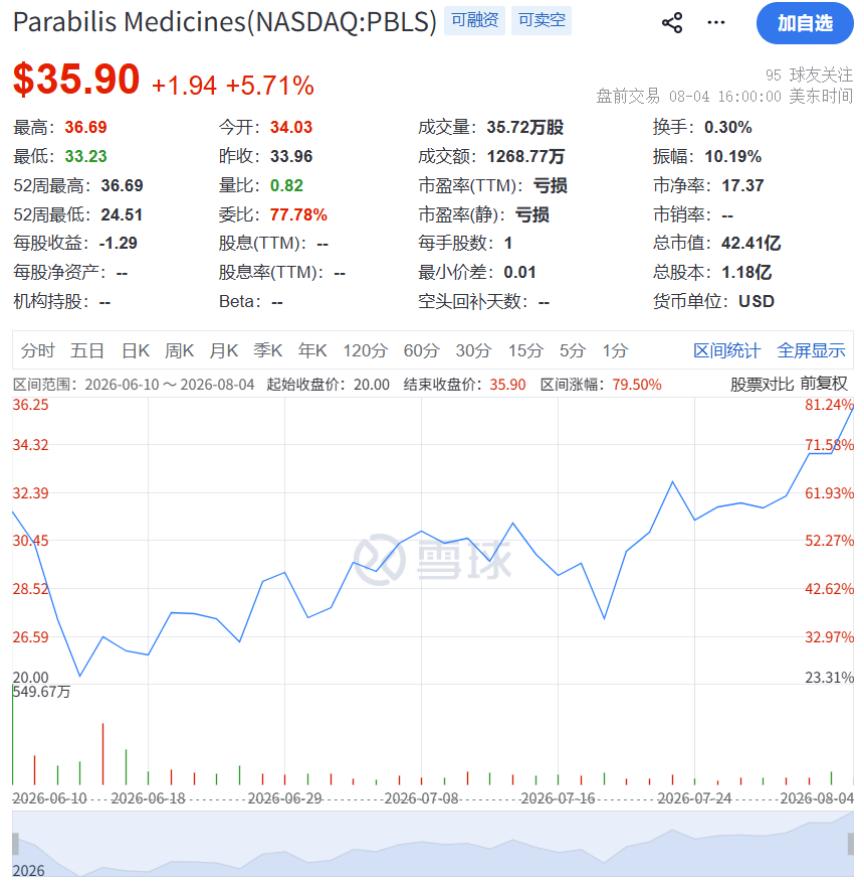
Task: Click the Parabilis Medicines(NASDAQ:PBLS) title
Action: pos(224,22)
